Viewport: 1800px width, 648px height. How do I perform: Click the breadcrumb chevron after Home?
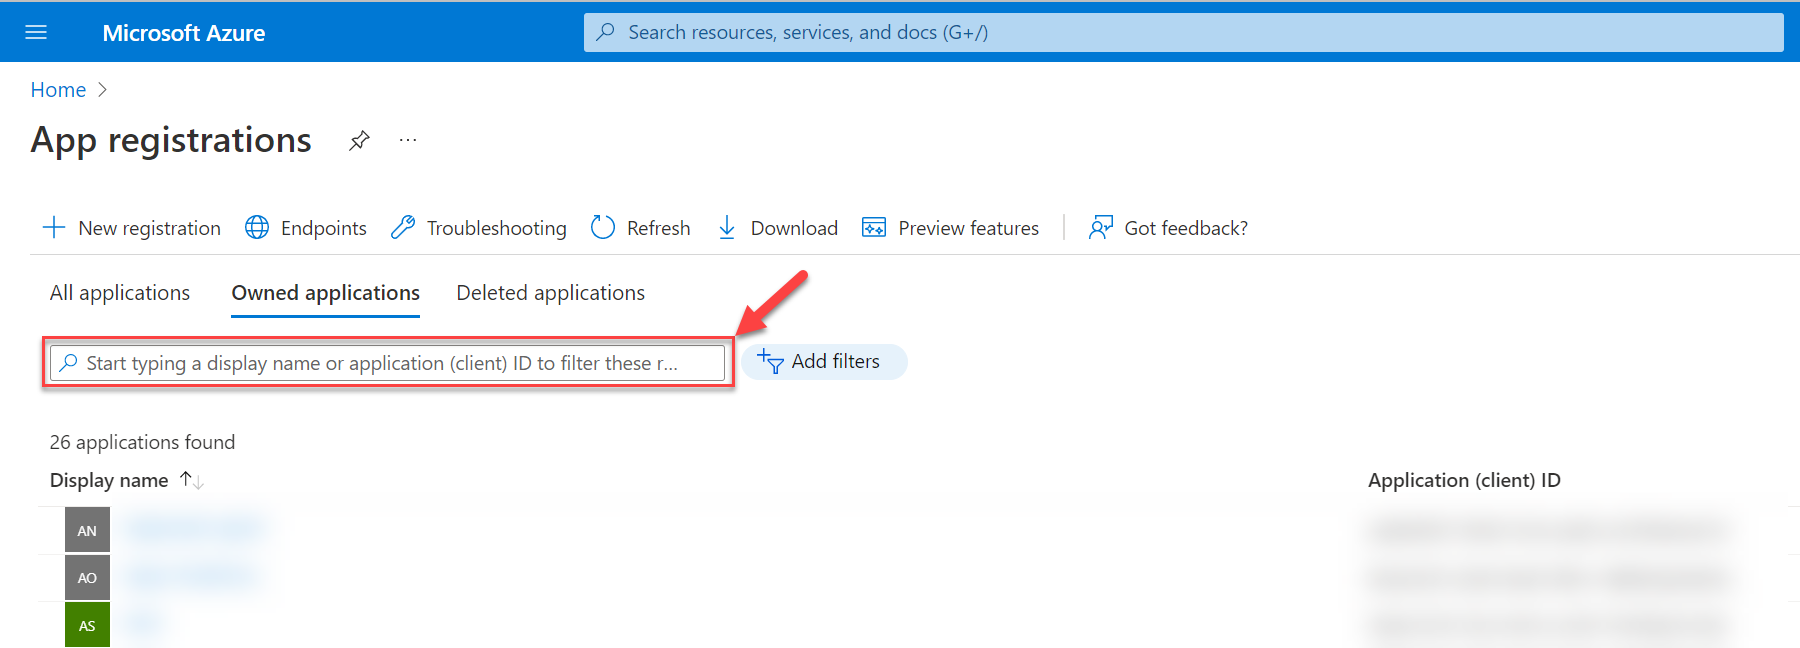coord(102,90)
